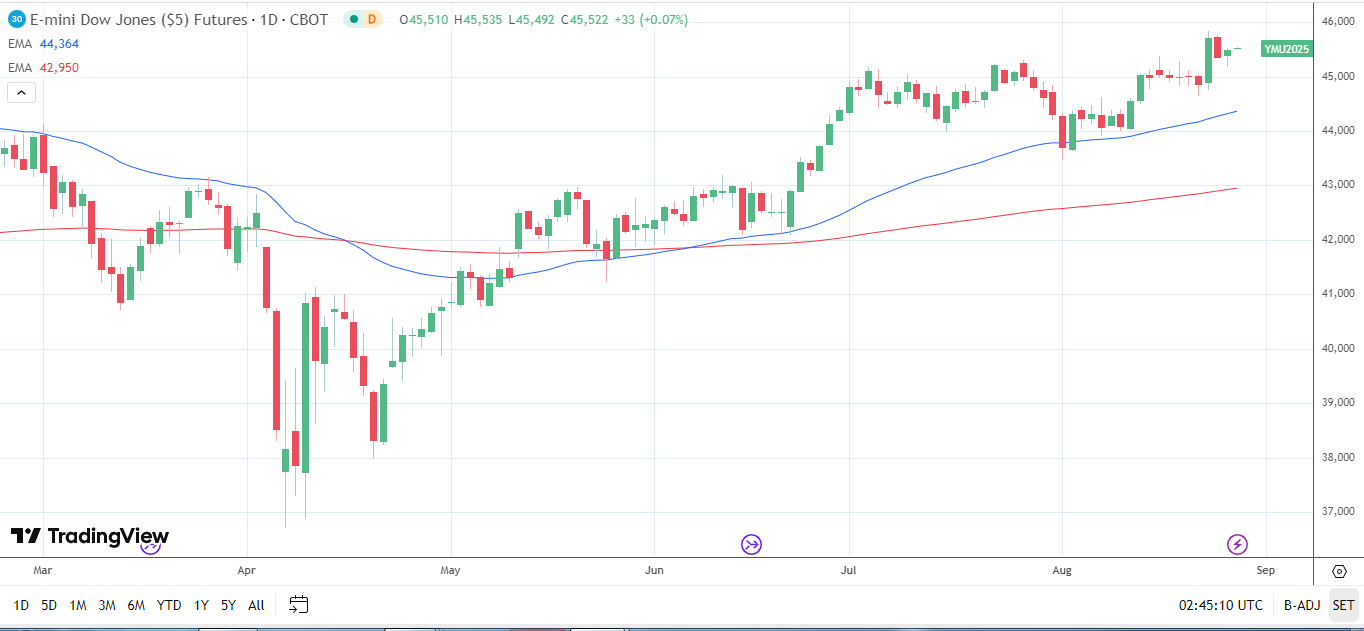Toggle B-ADJ back-adjustment setting
1364x631 pixels.
tap(1302, 605)
